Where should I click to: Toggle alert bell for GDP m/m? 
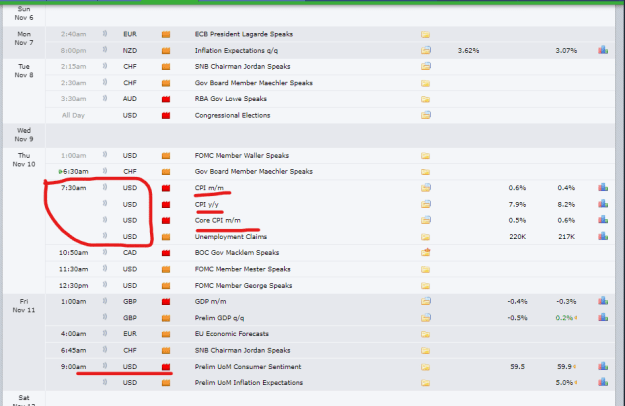point(105,301)
